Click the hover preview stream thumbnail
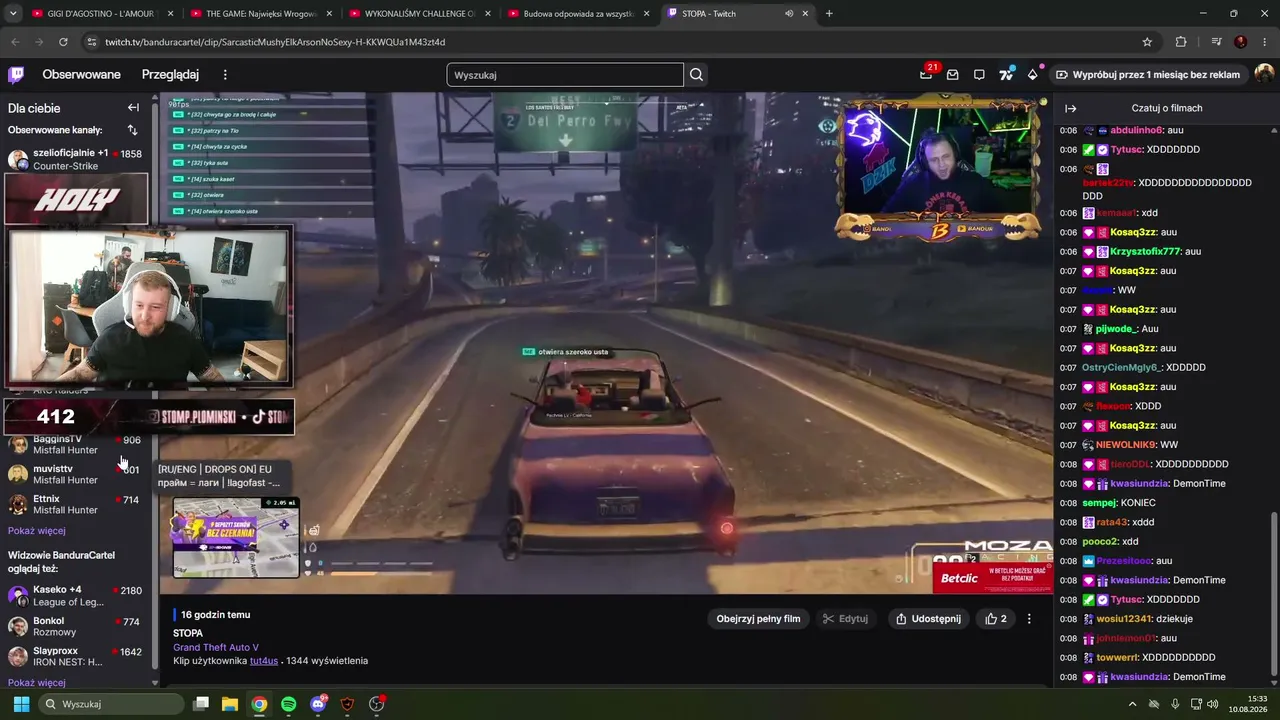The height and width of the screenshot is (720, 1280). (x=236, y=537)
